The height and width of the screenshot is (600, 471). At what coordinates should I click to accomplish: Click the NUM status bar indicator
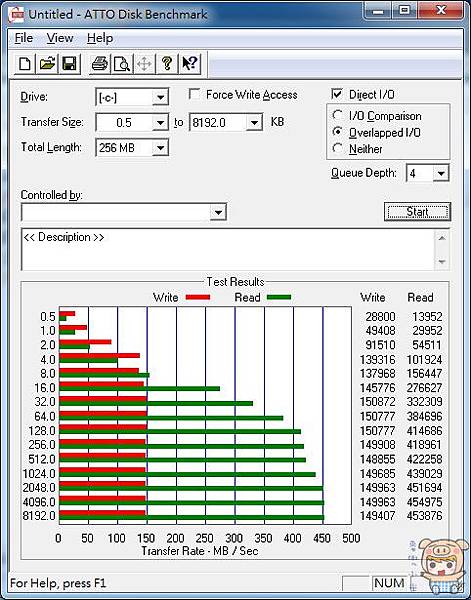click(x=389, y=583)
